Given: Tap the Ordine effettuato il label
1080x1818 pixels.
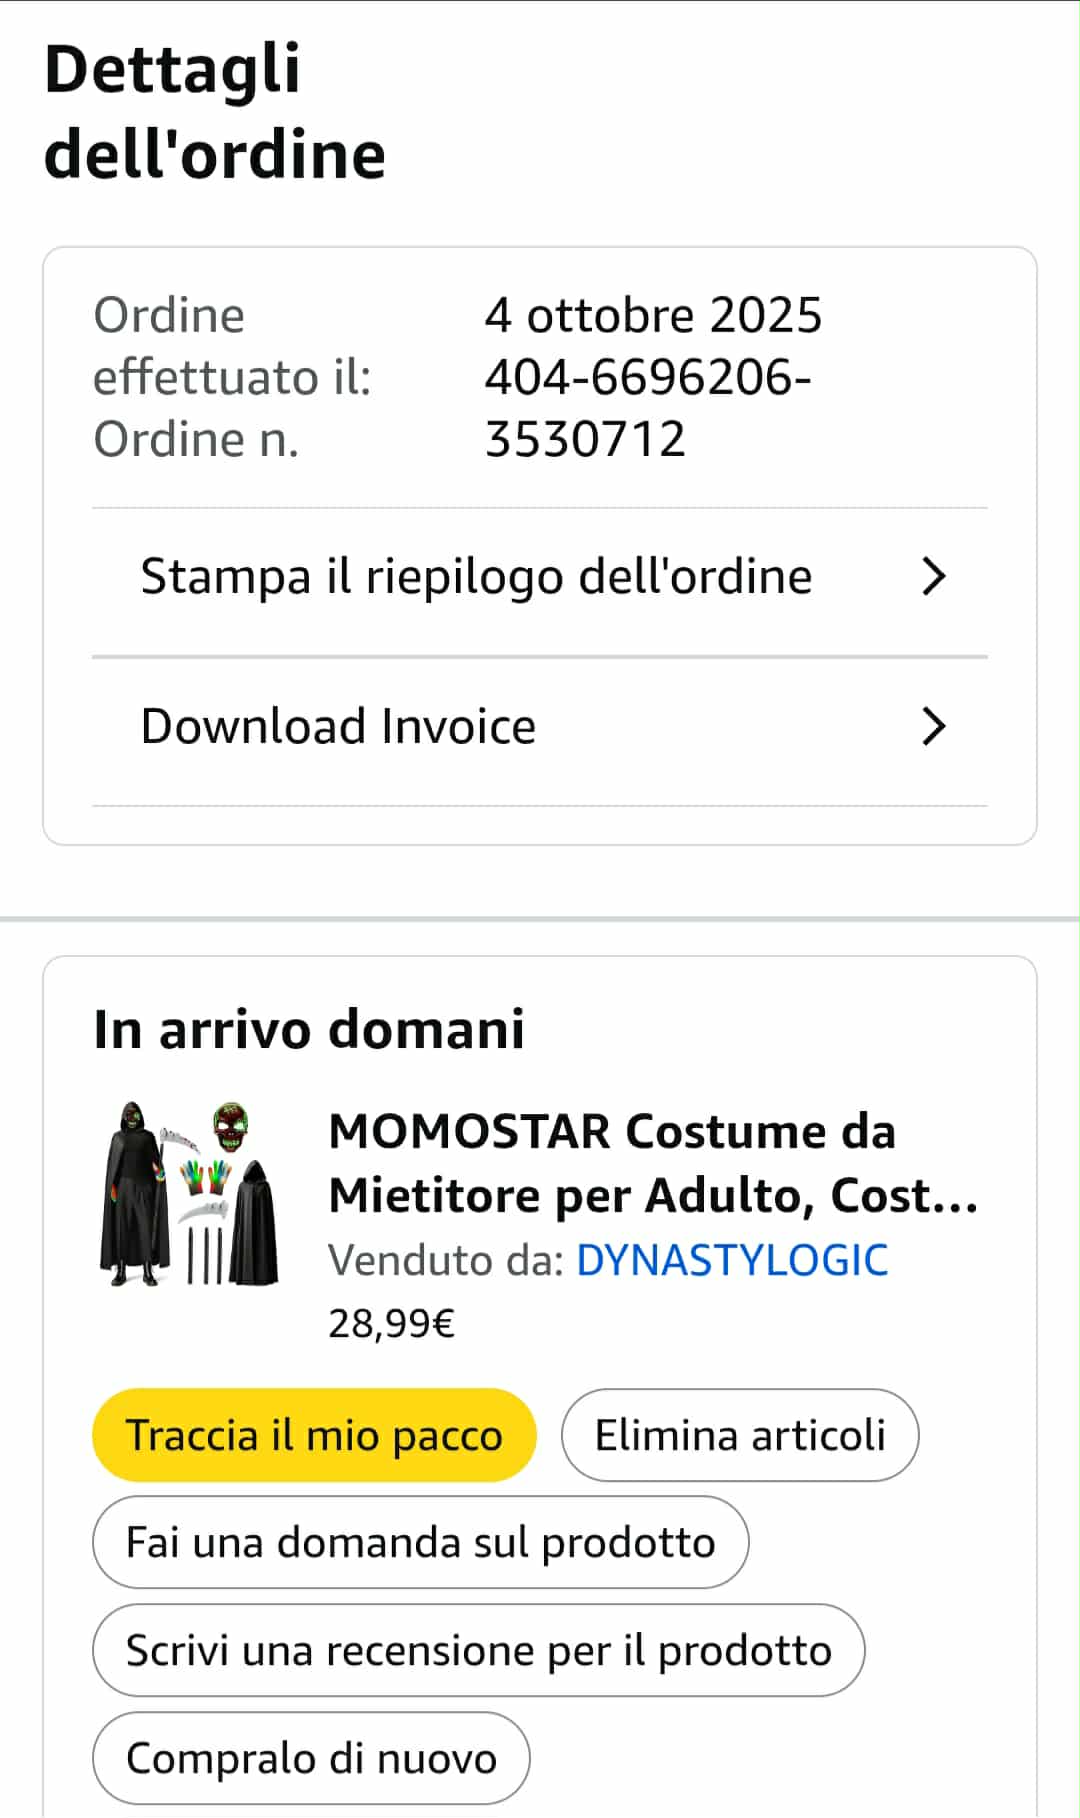Looking at the screenshot, I should 232,346.
